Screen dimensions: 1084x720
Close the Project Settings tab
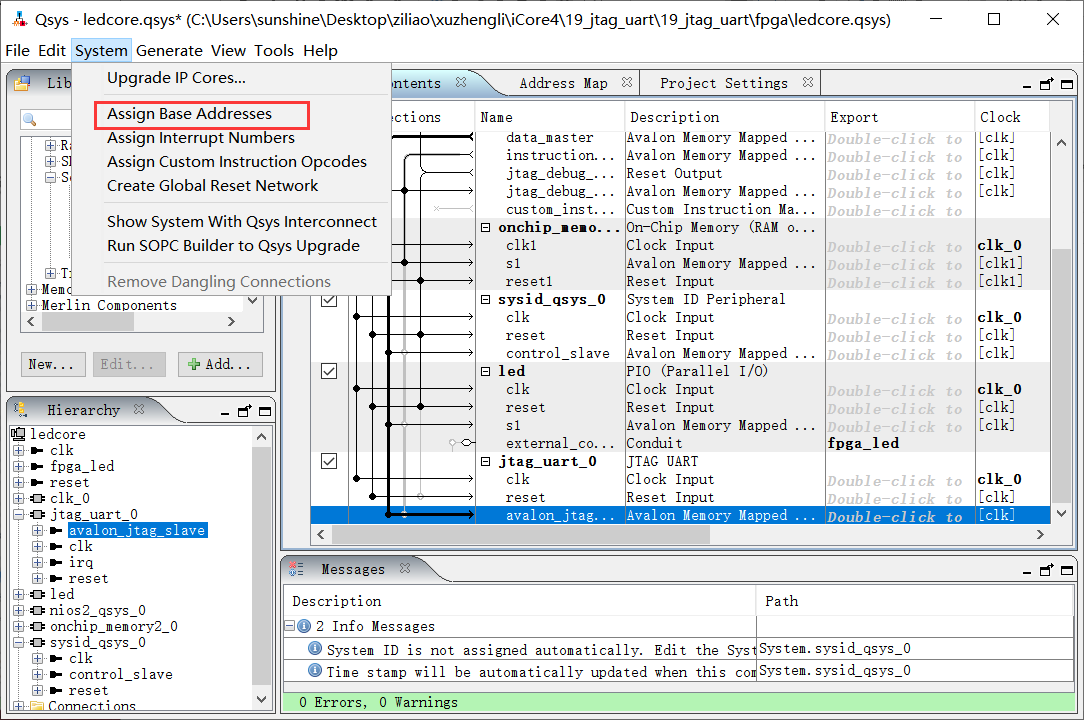pyautogui.click(x=808, y=83)
